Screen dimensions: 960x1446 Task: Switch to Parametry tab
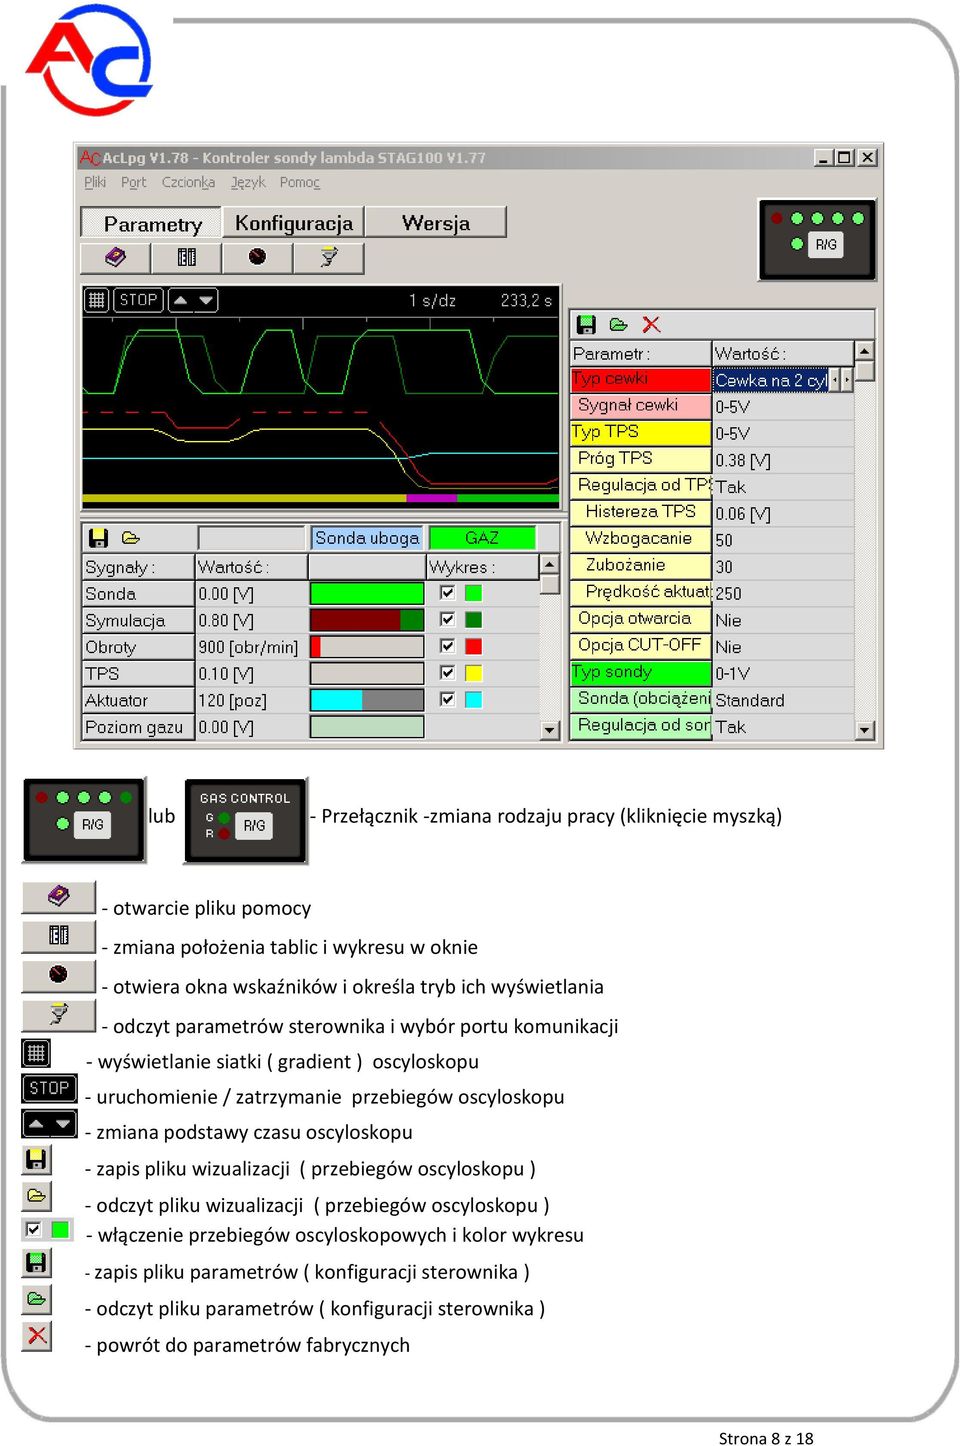(x=152, y=223)
